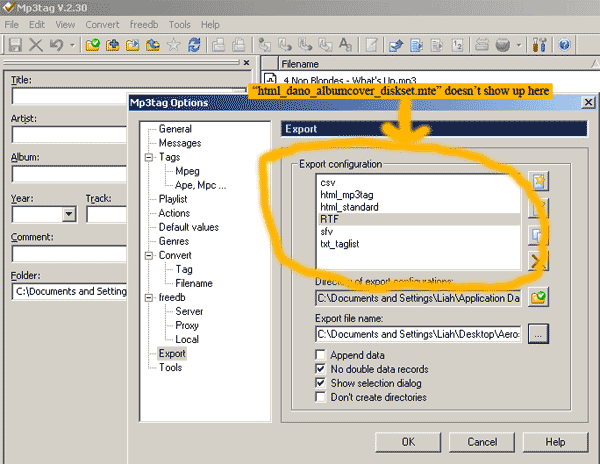
Task: Click the Filename column header
Action: click(438, 64)
